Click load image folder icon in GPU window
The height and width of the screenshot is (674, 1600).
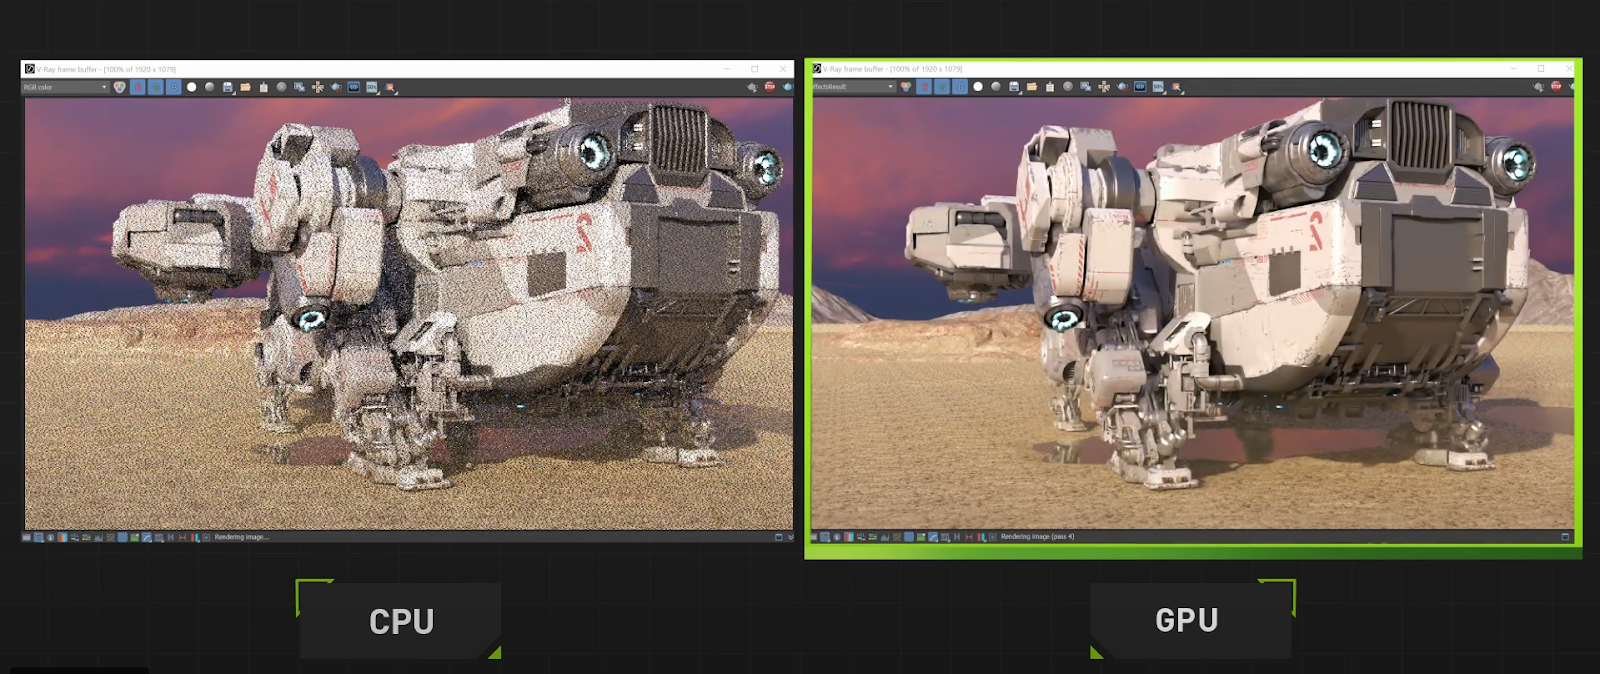pos(1032,87)
